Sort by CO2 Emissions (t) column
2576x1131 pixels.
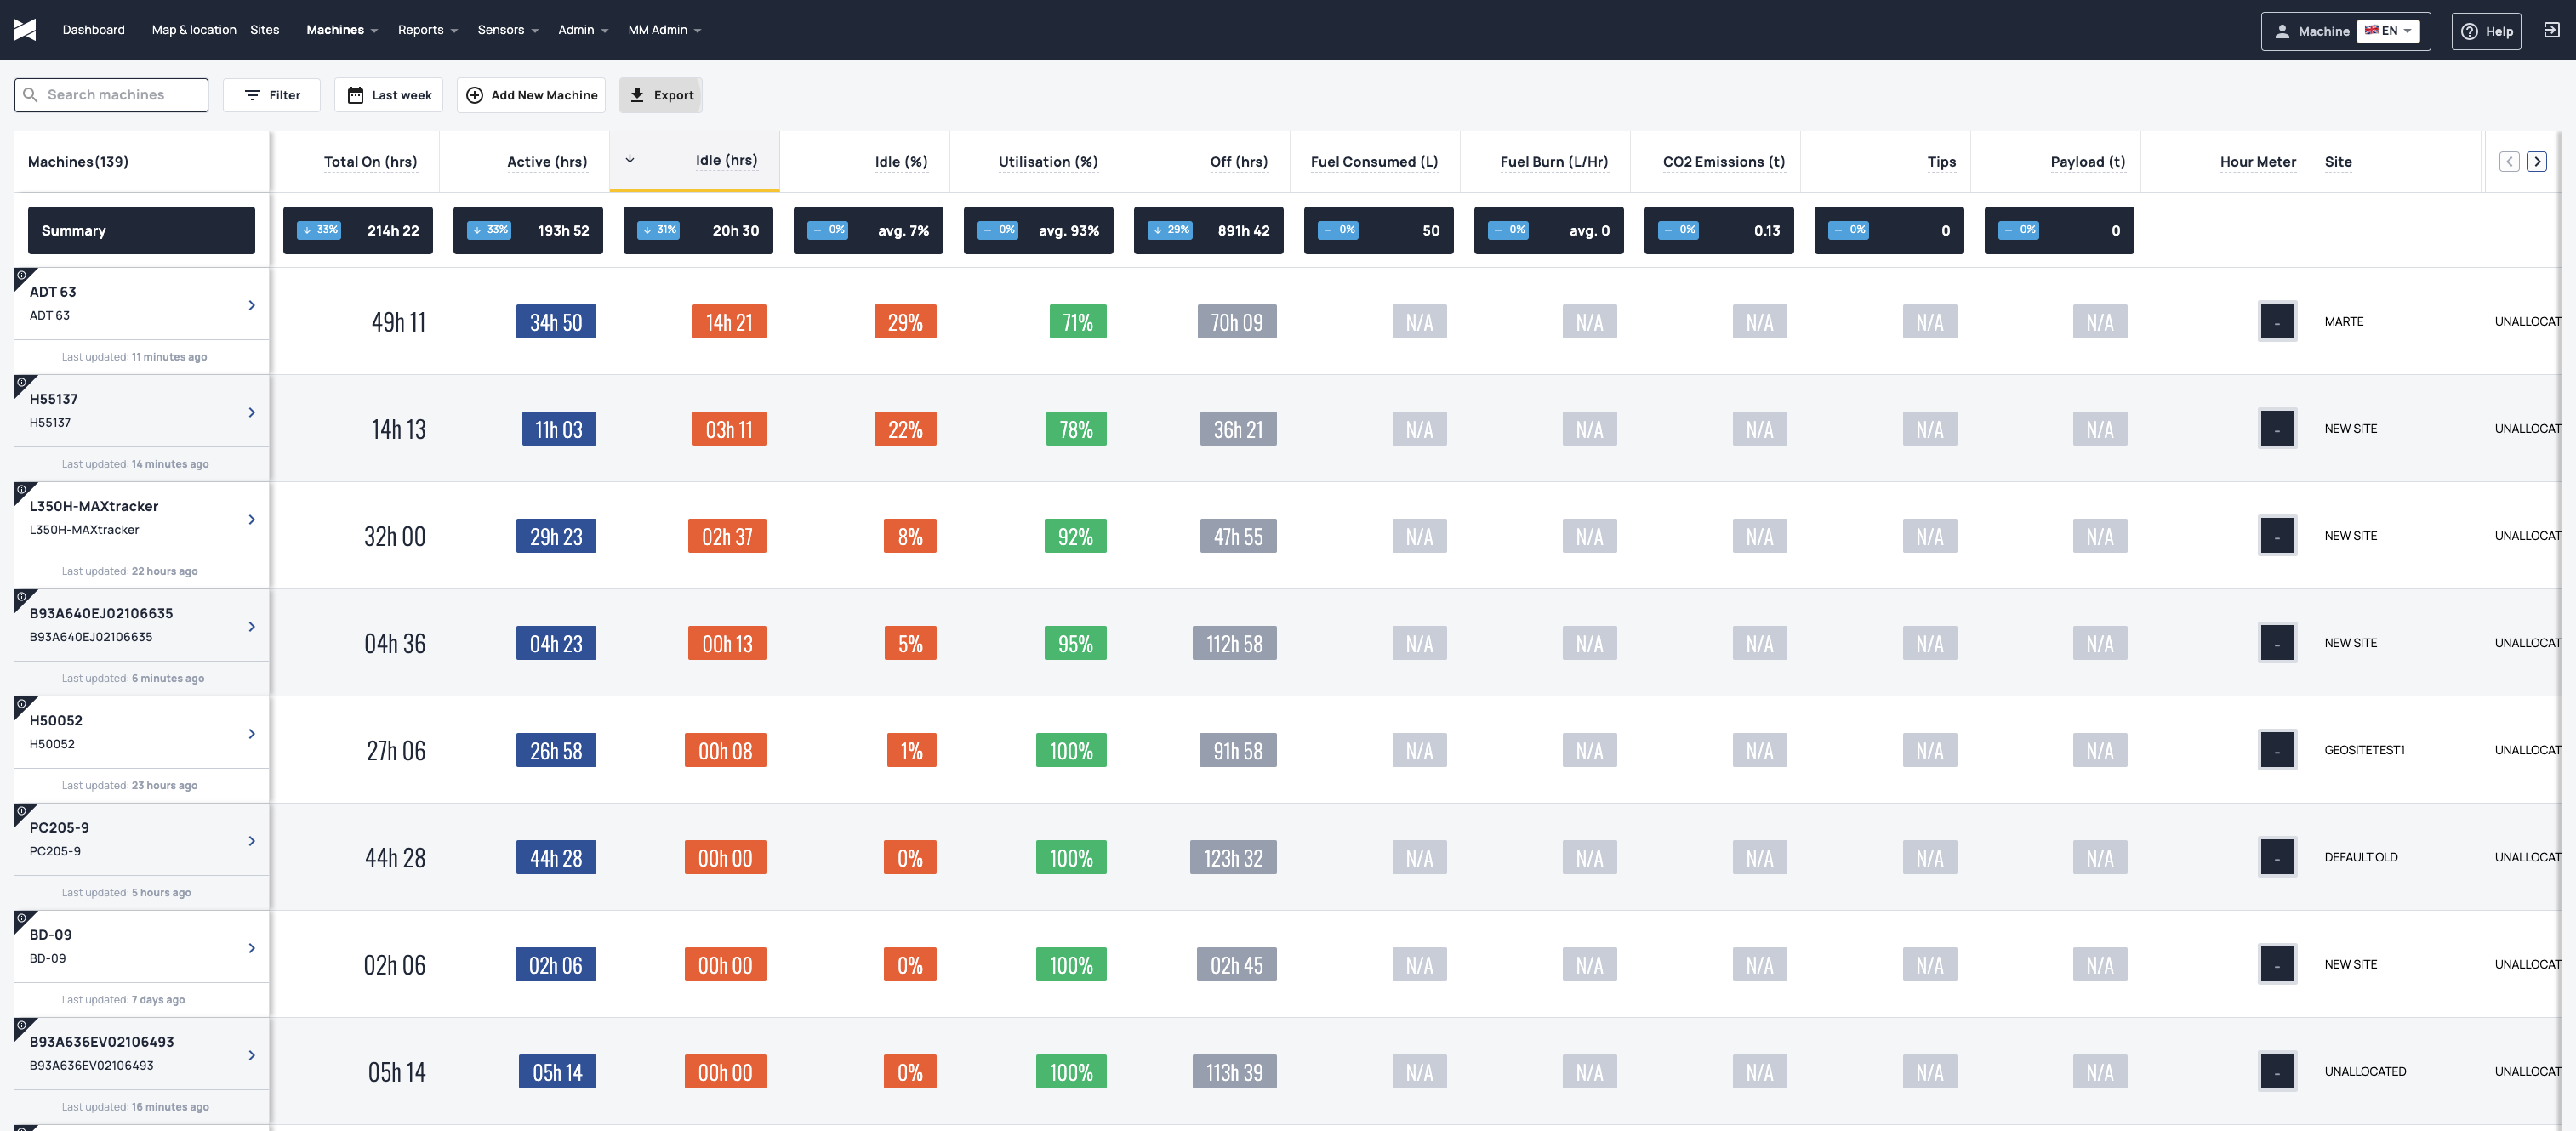pyautogui.click(x=1724, y=161)
